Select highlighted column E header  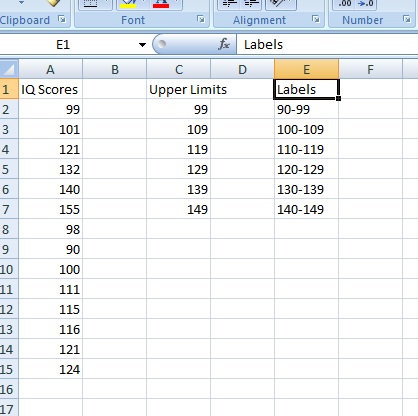point(306,69)
